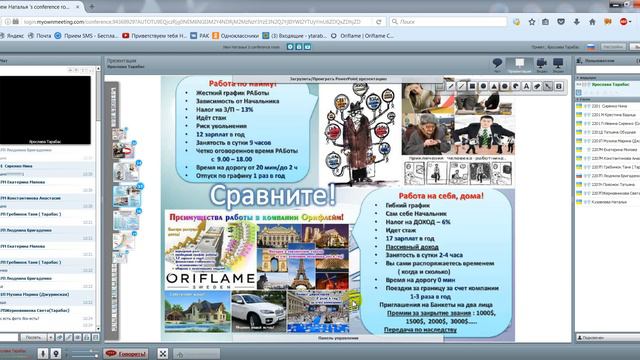This screenshot has height=360, width=640.
Task: Open a new browser tab with plus
Action: (92, 6)
